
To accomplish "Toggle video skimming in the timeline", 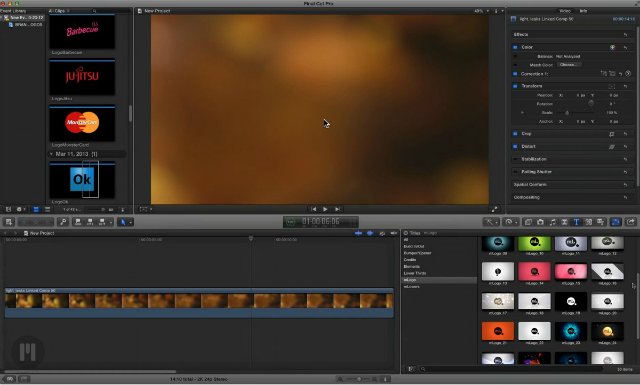I will [x=358, y=233].
